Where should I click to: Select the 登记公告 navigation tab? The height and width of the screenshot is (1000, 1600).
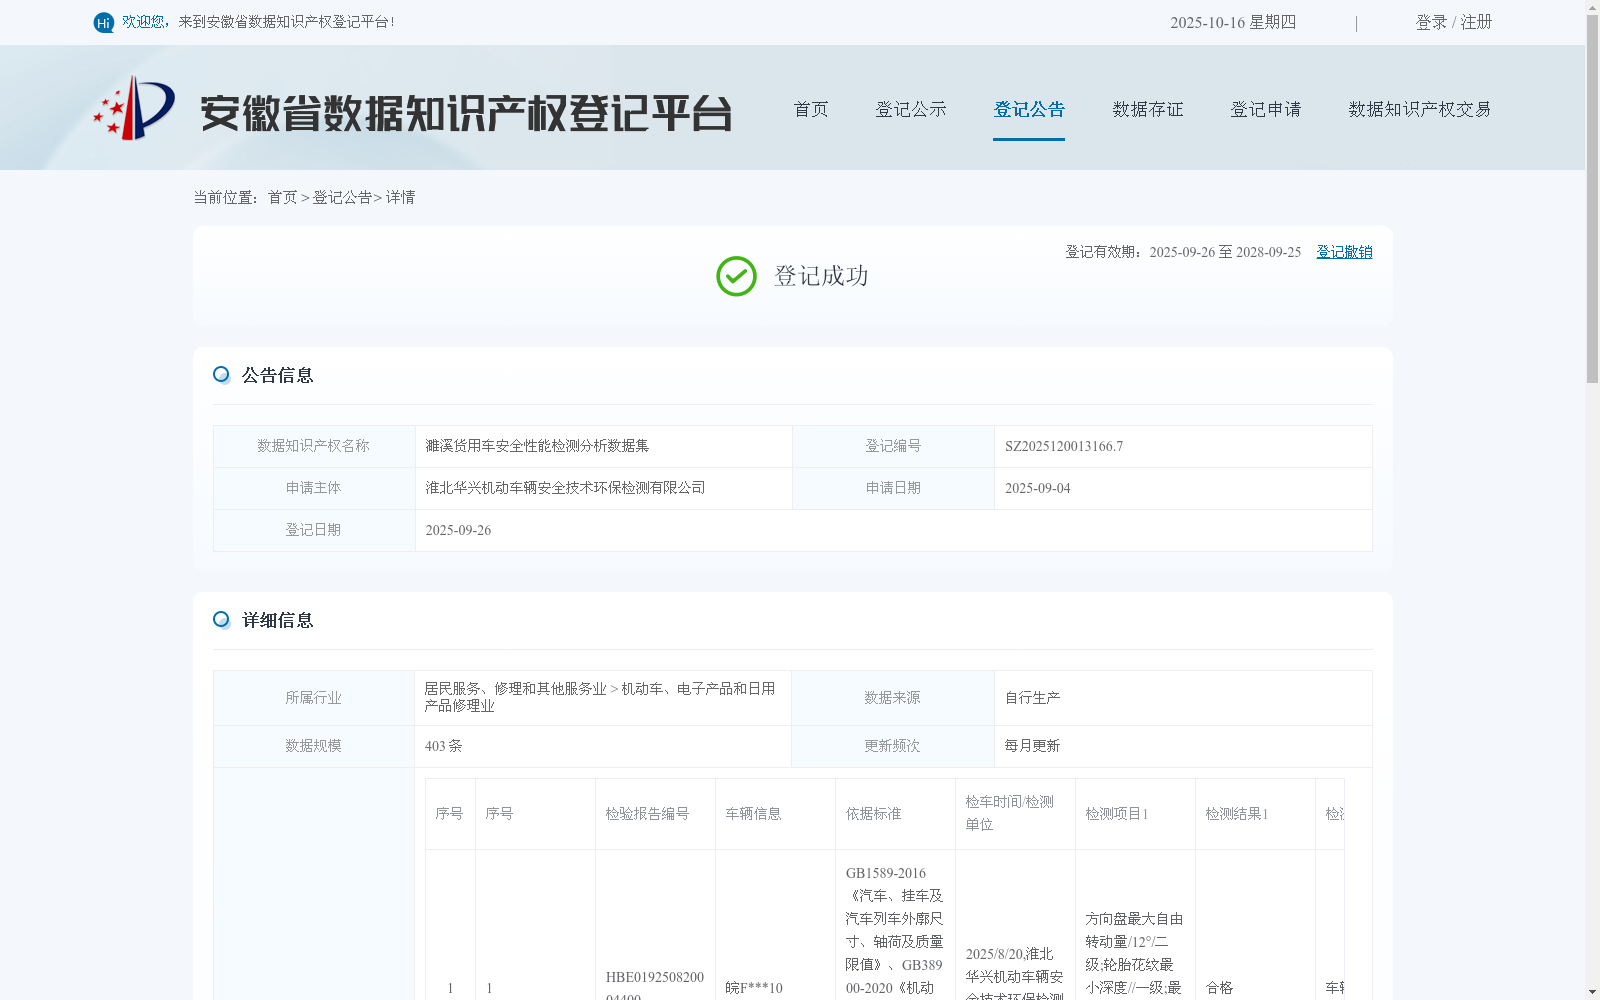point(1029,109)
